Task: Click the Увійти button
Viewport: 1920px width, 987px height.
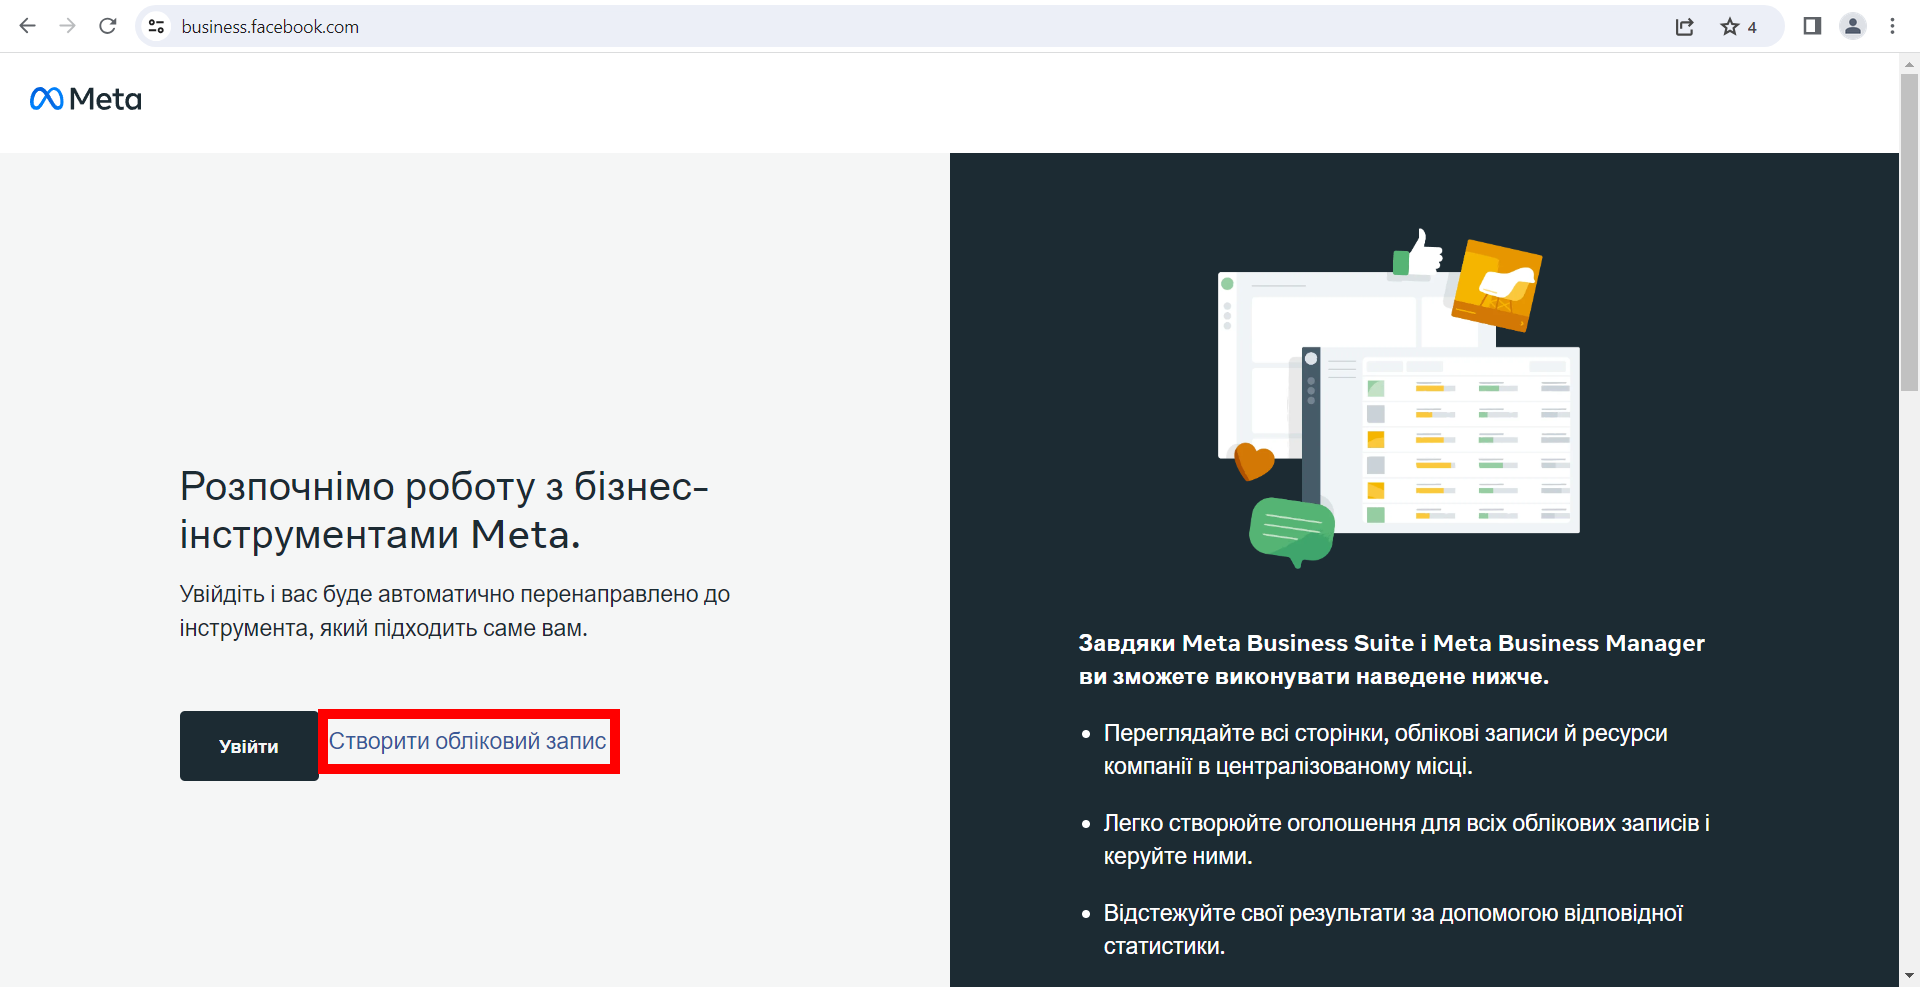Action: (x=249, y=746)
